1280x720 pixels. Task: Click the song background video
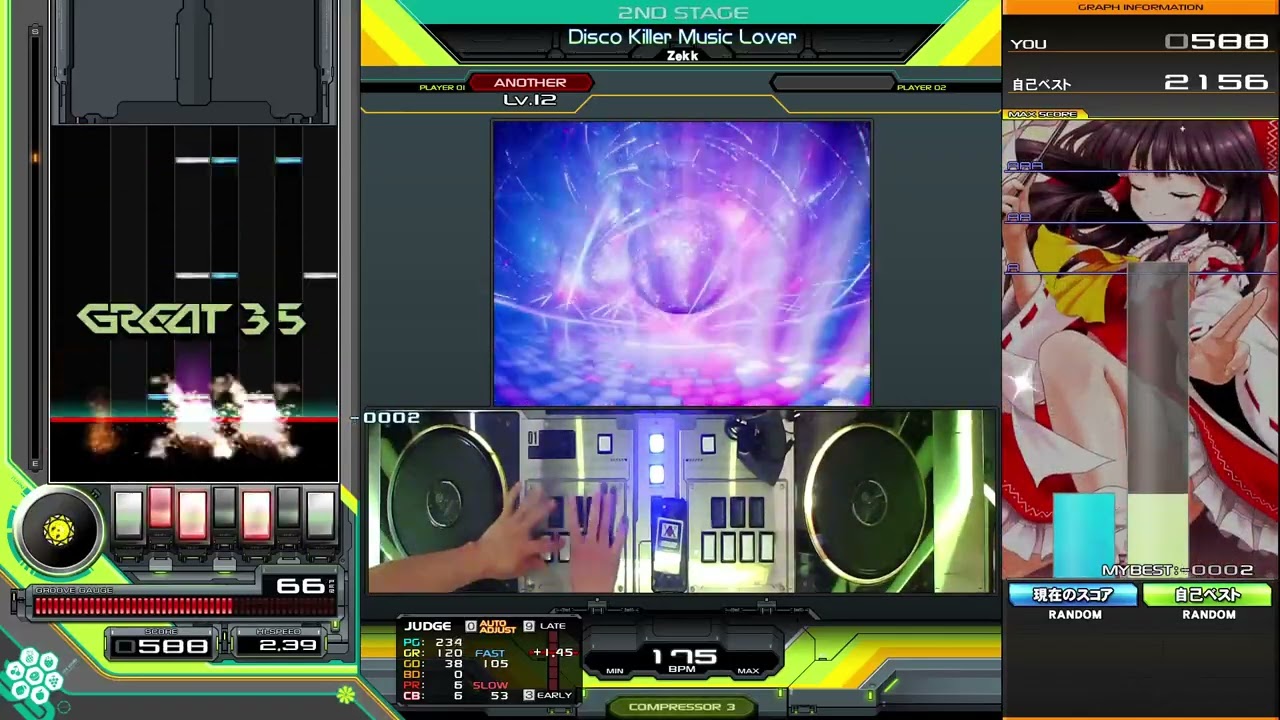coord(681,264)
